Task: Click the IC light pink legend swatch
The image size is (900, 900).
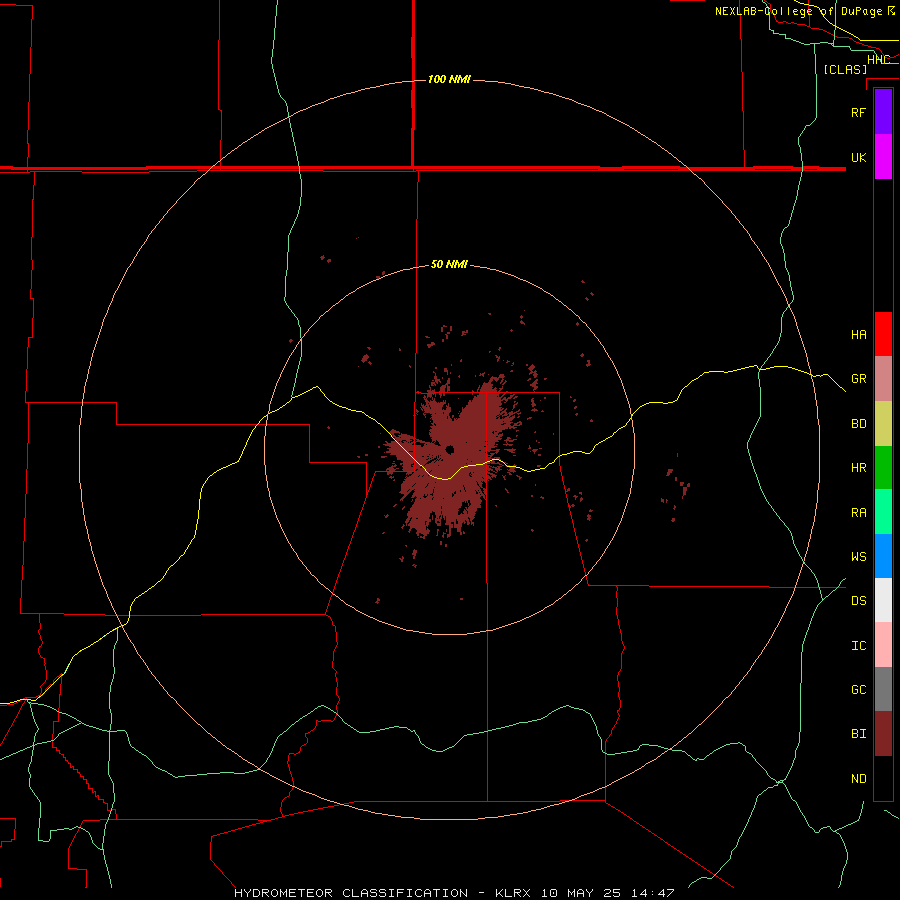Action: pyautogui.click(x=883, y=645)
